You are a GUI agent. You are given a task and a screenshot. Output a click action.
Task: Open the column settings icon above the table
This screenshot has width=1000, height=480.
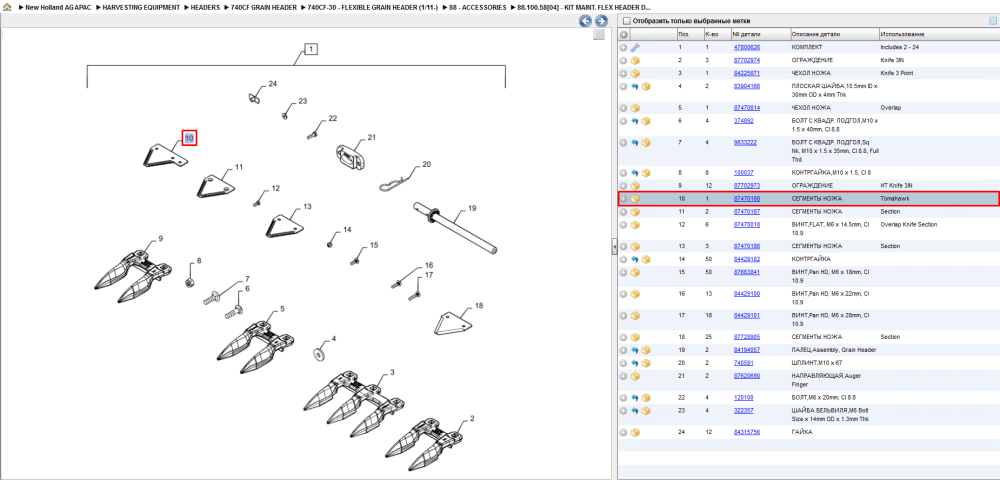click(991, 20)
